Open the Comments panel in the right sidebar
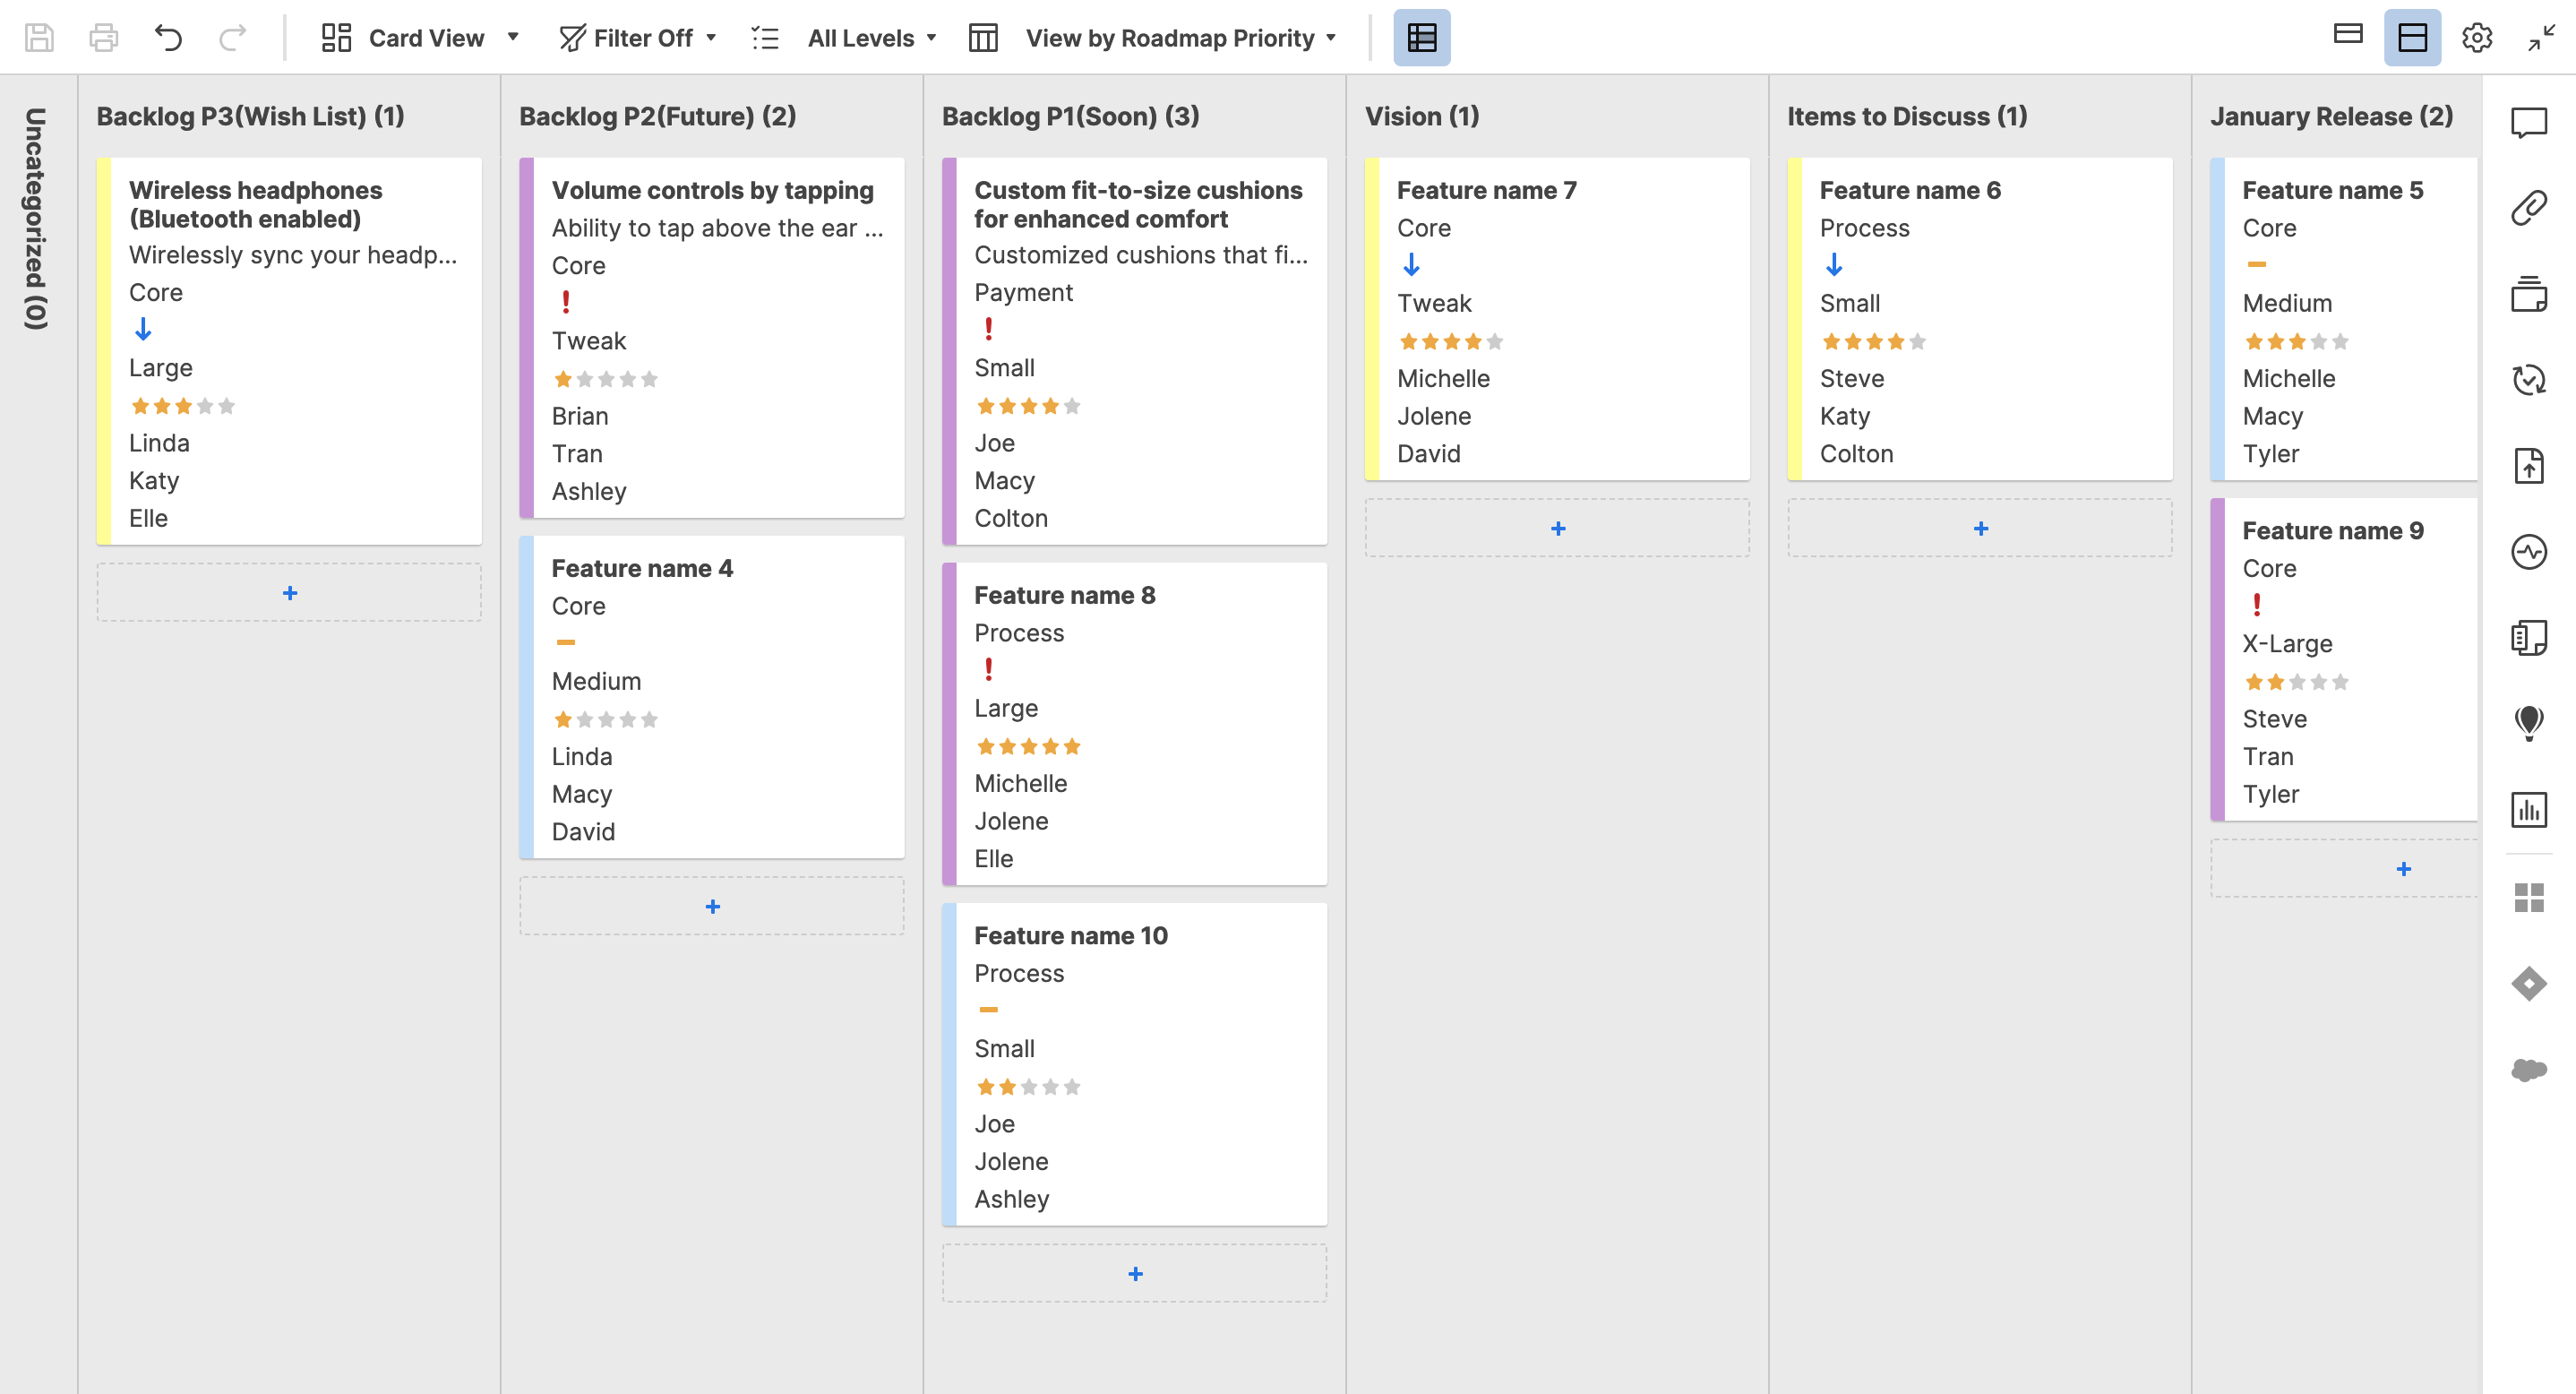 (x=2528, y=123)
